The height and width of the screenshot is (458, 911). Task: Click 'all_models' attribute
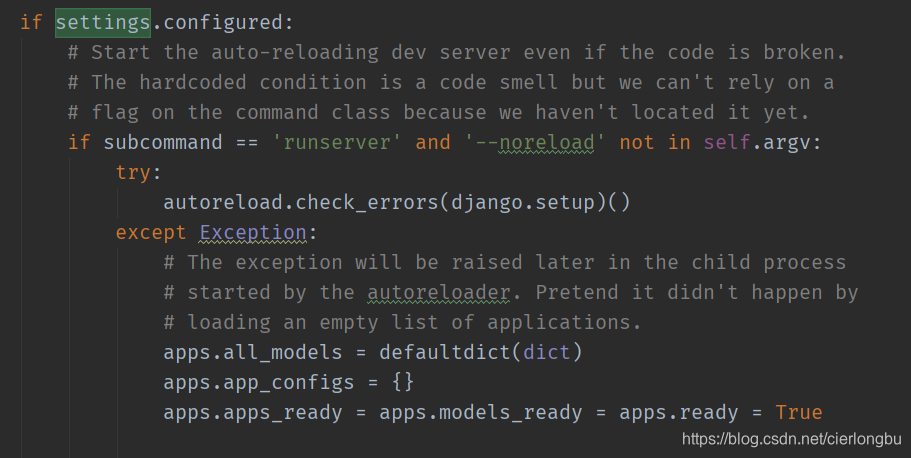284,352
